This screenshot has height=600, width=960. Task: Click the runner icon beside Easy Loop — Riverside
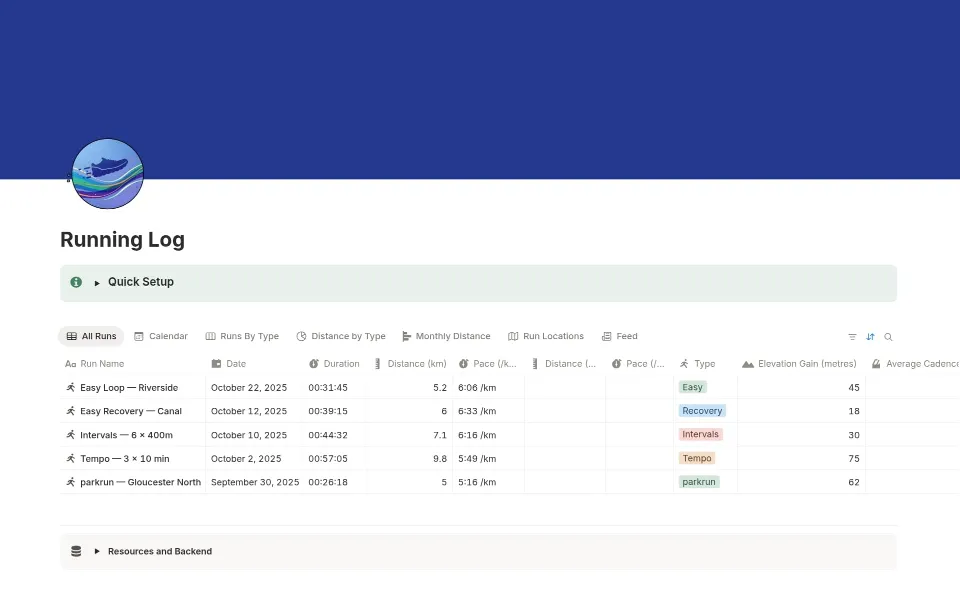pos(70,388)
